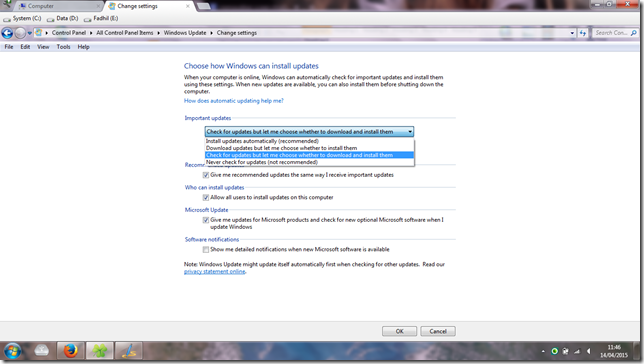
Task: Open the green clover taskbar app
Action: (99, 351)
